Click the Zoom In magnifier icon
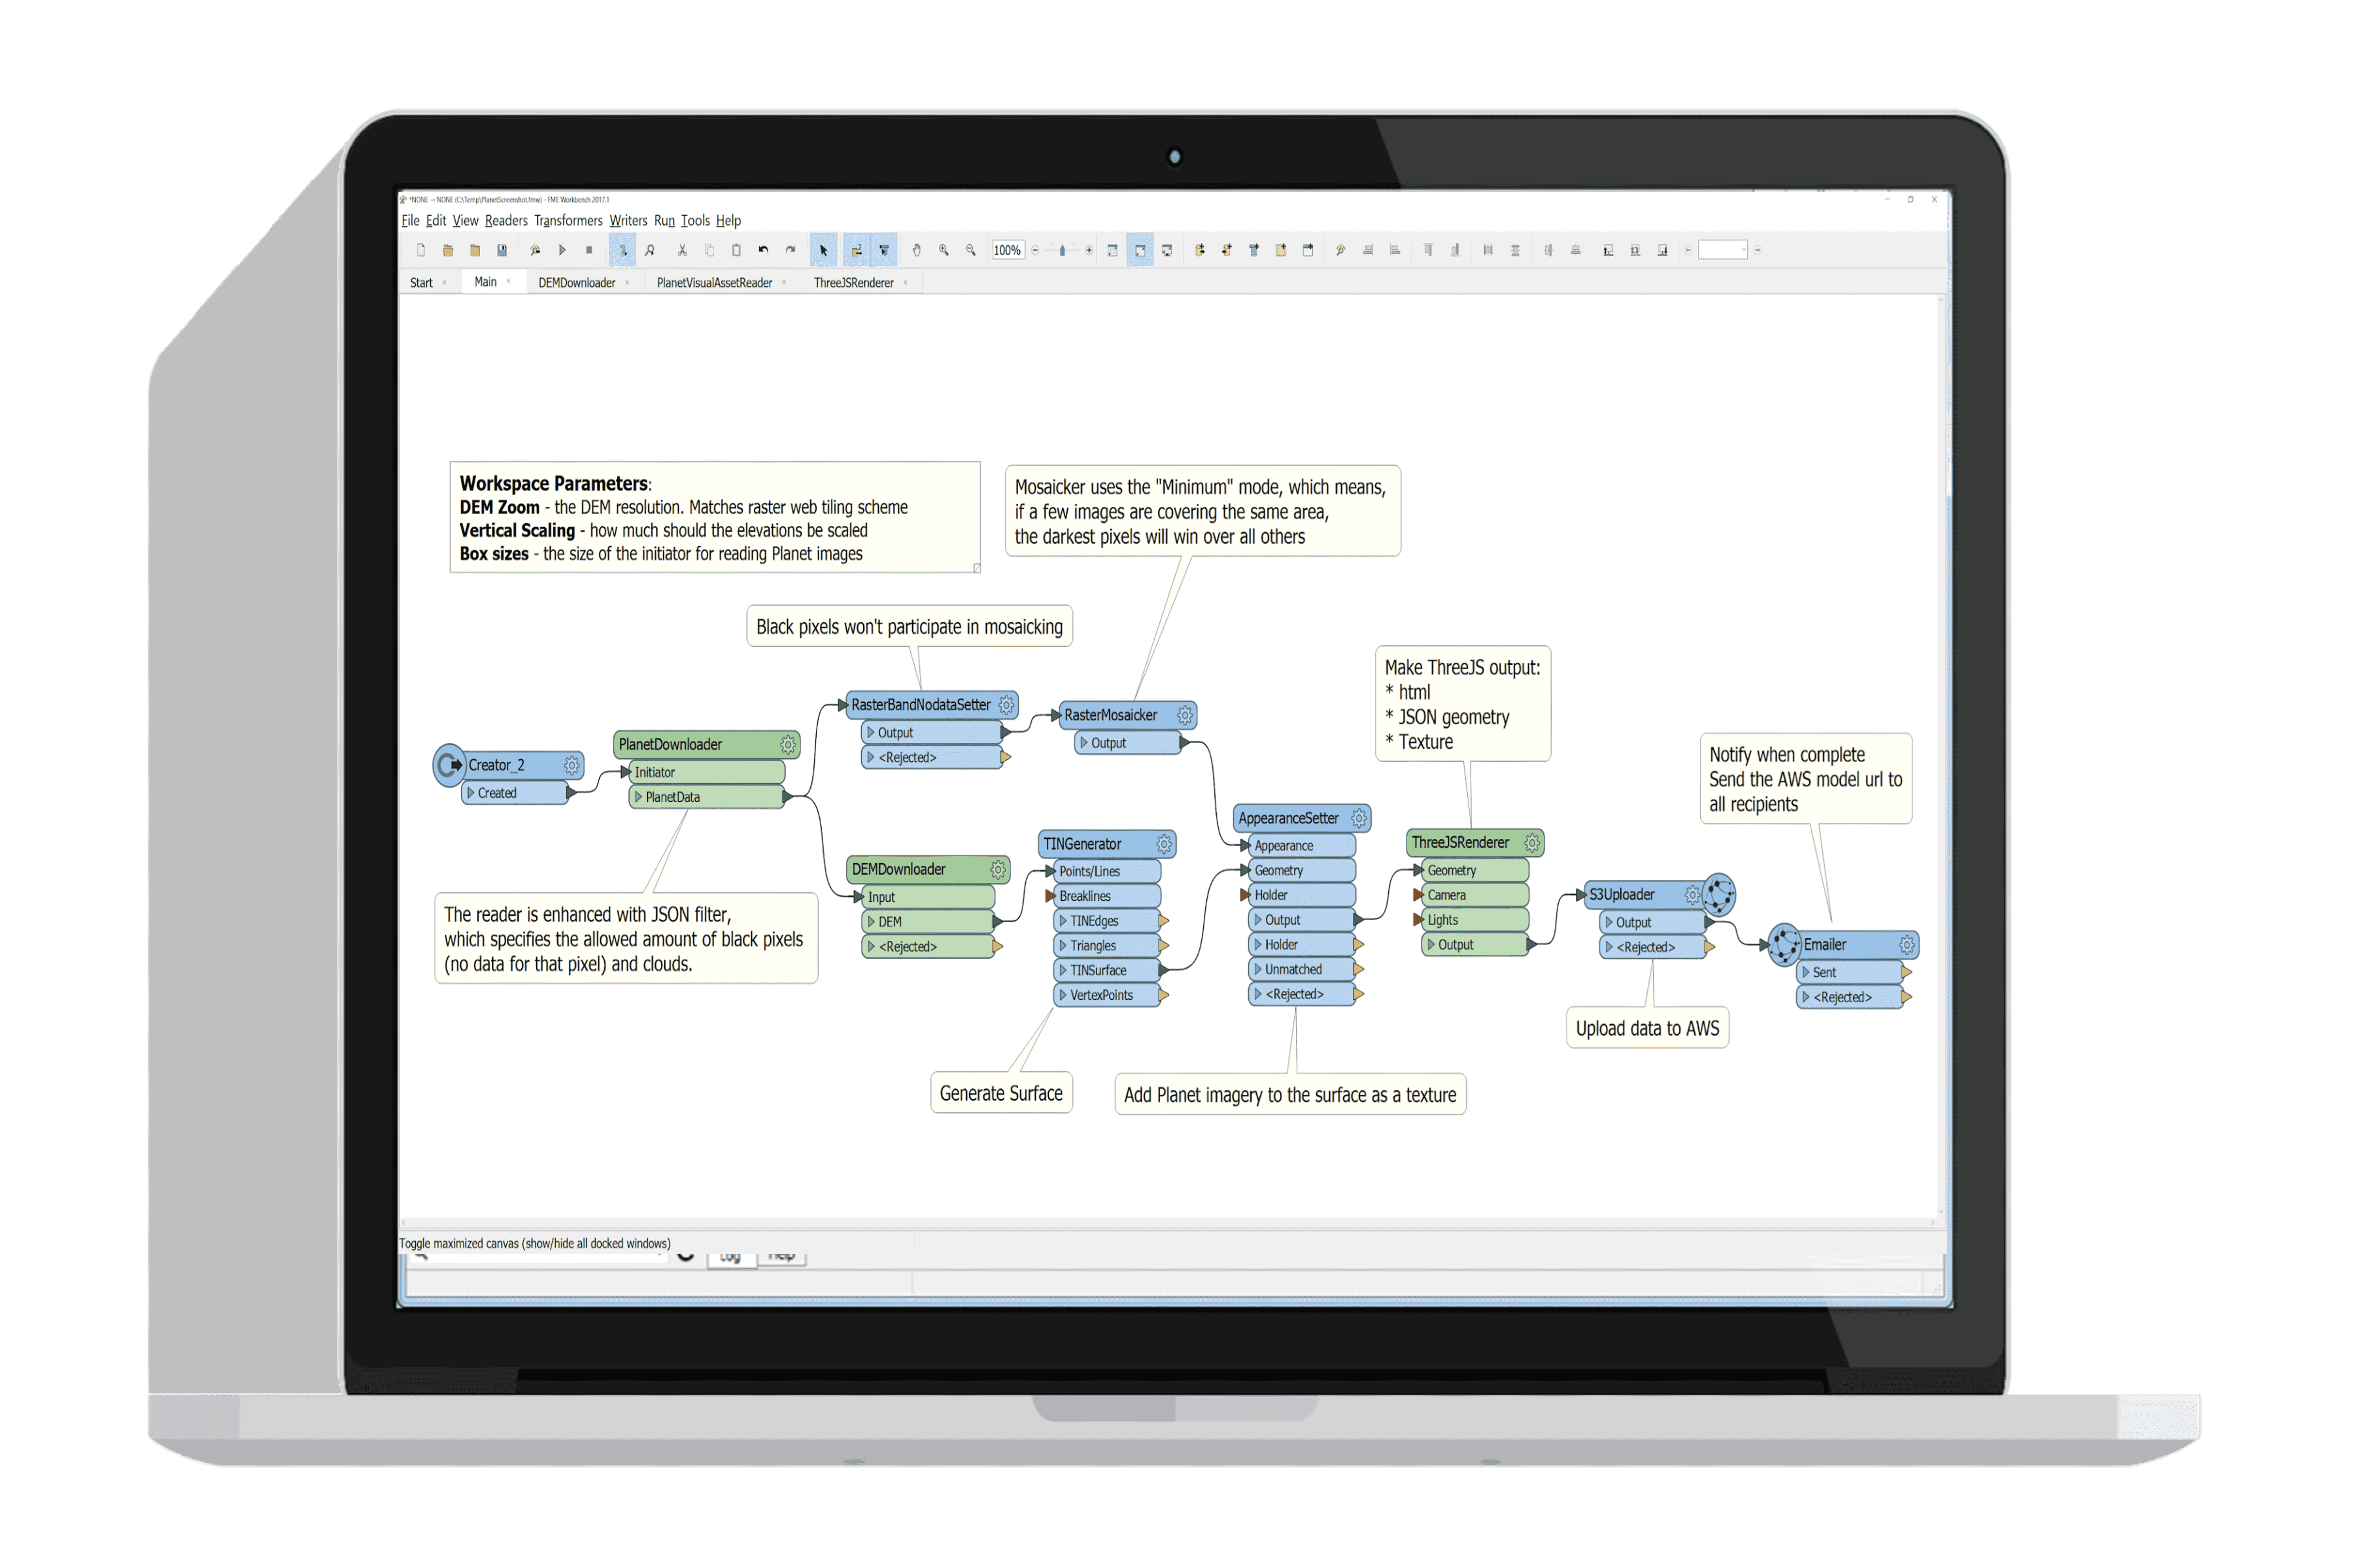The width and height of the screenshot is (2367, 1568). [943, 250]
